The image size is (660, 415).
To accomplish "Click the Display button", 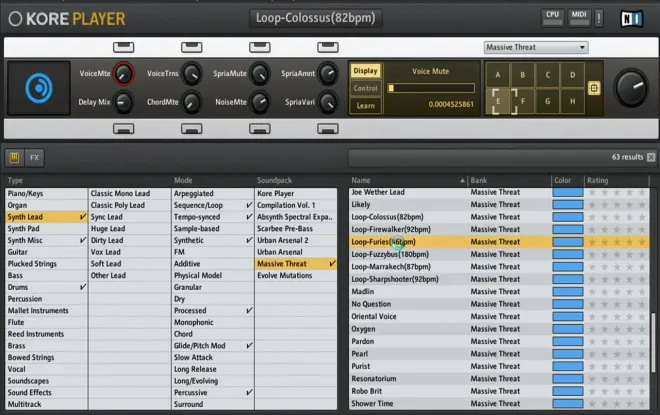I will tap(365, 71).
